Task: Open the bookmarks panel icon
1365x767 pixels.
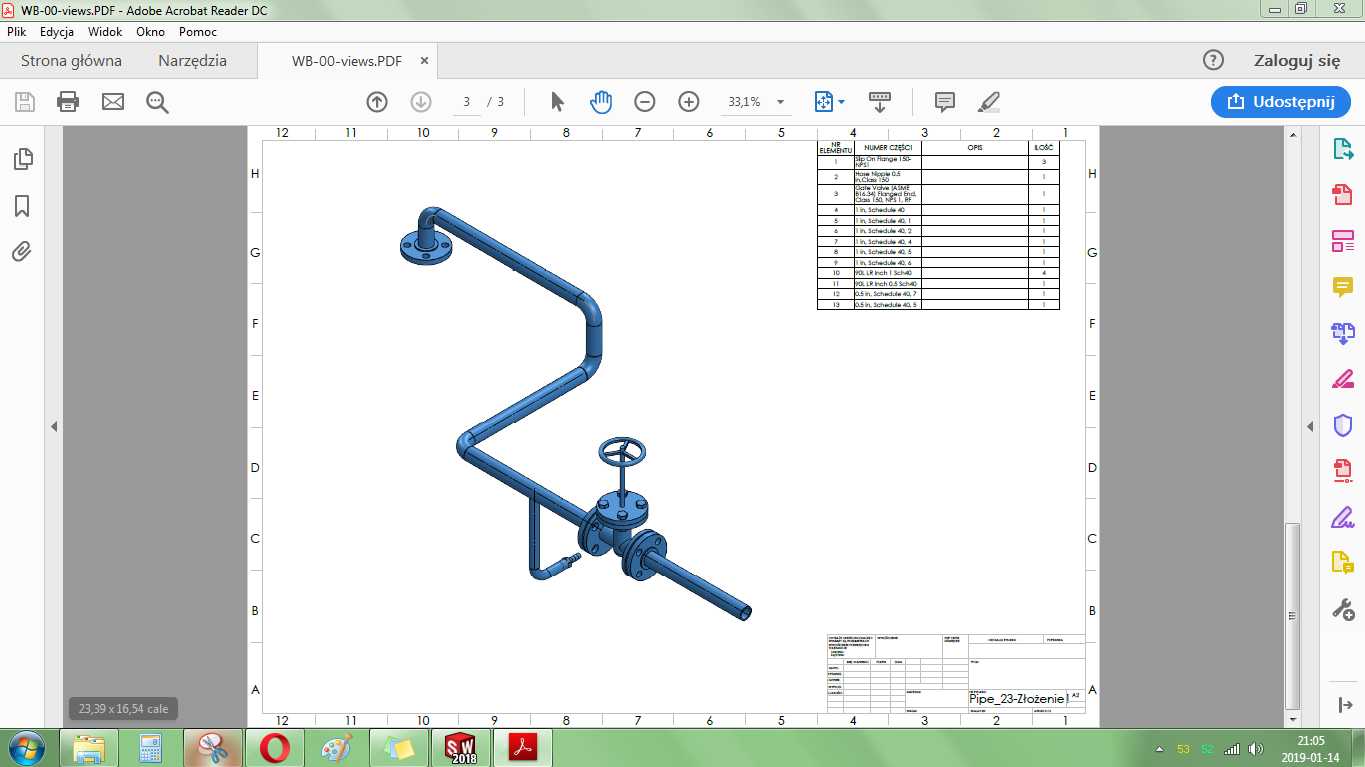Action: [22, 205]
